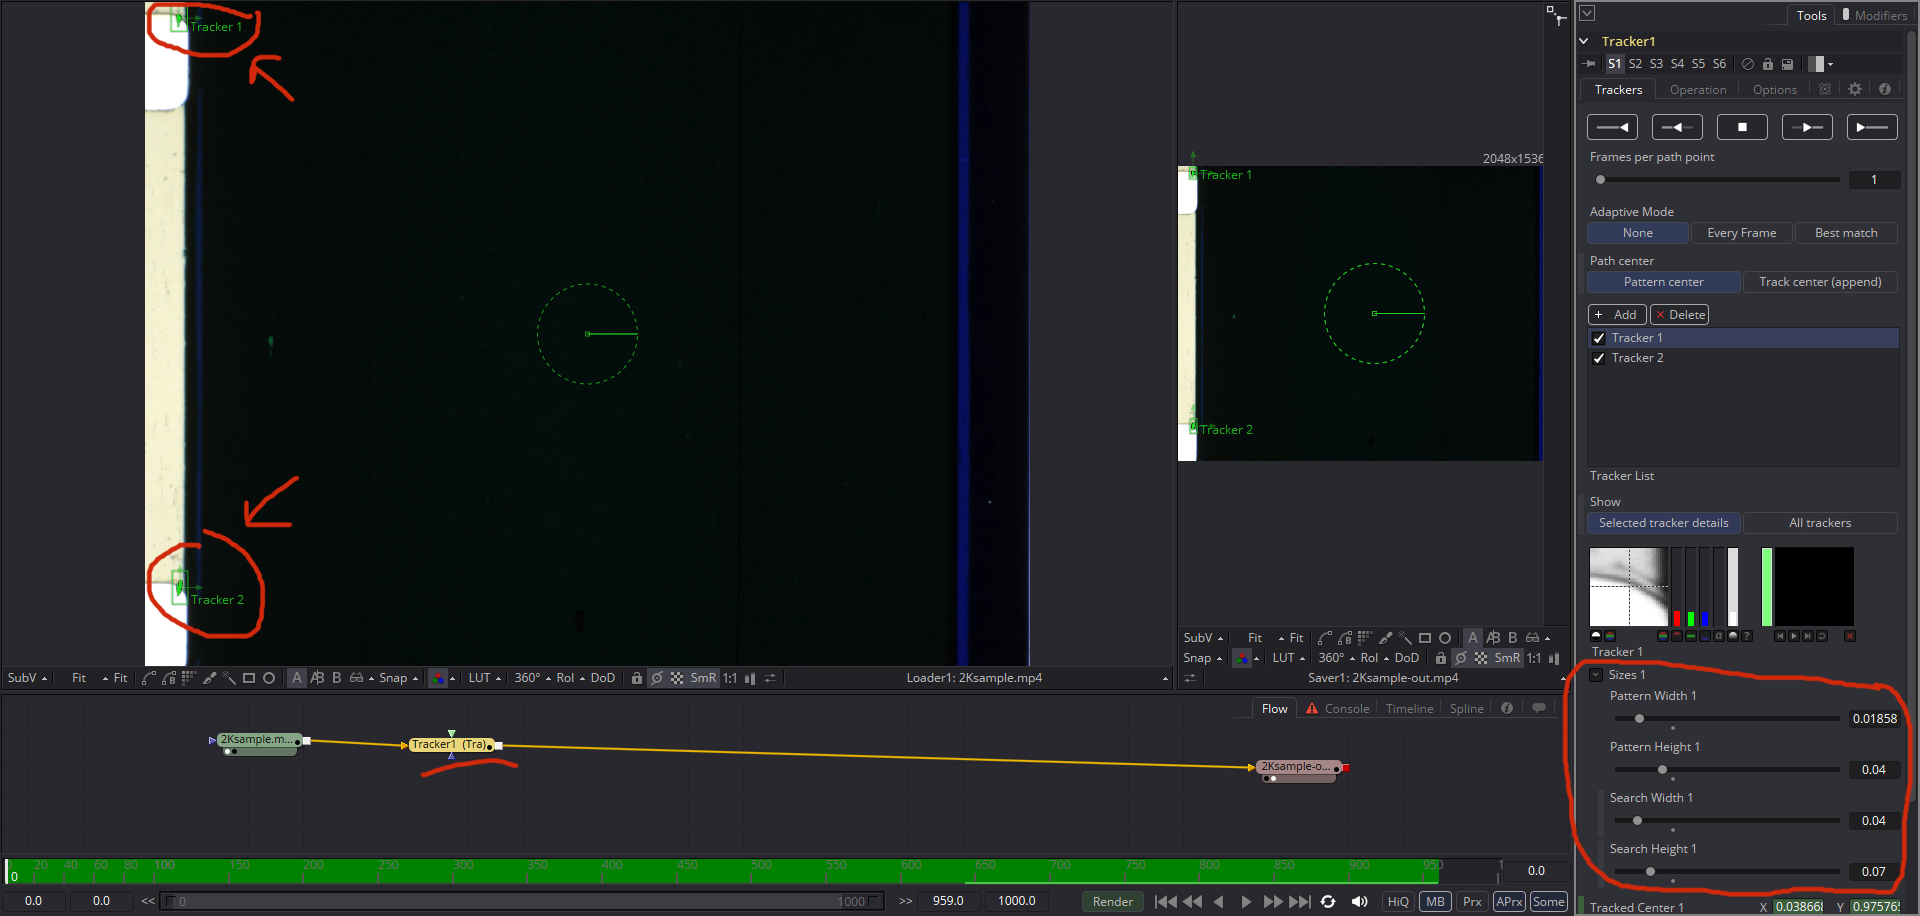This screenshot has width=1920, height=916.
Task: Click the info icon next to the Spline tab
Action: (1507, 708)
